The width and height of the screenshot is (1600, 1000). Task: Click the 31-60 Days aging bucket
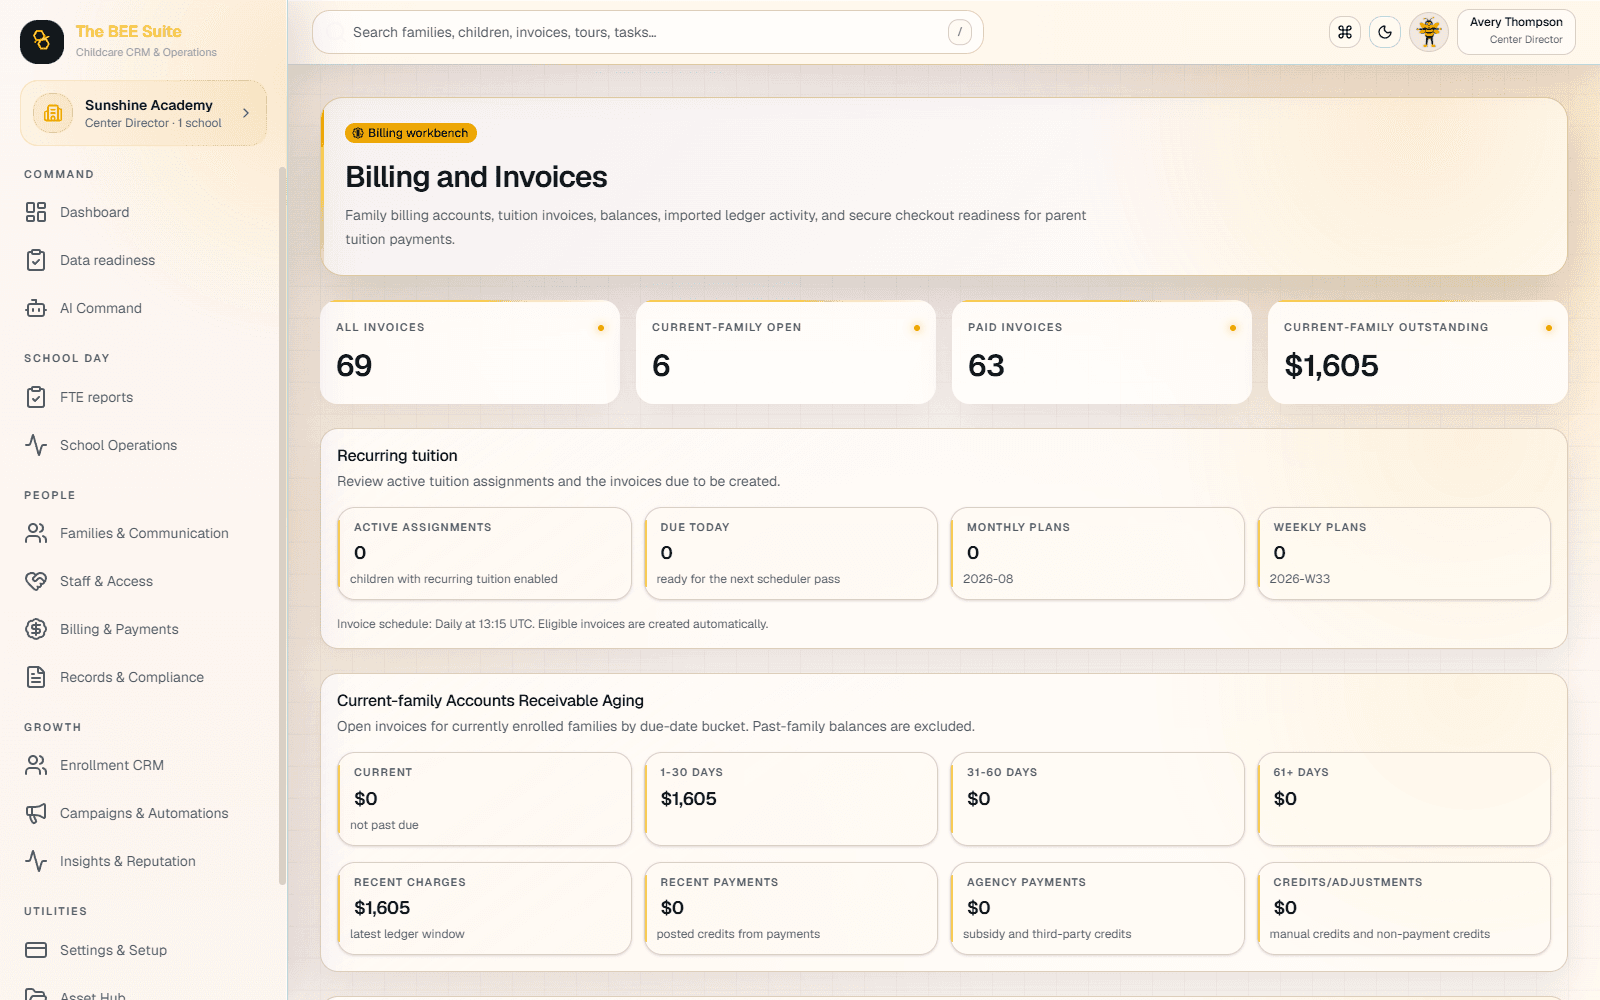(1097, 799)
